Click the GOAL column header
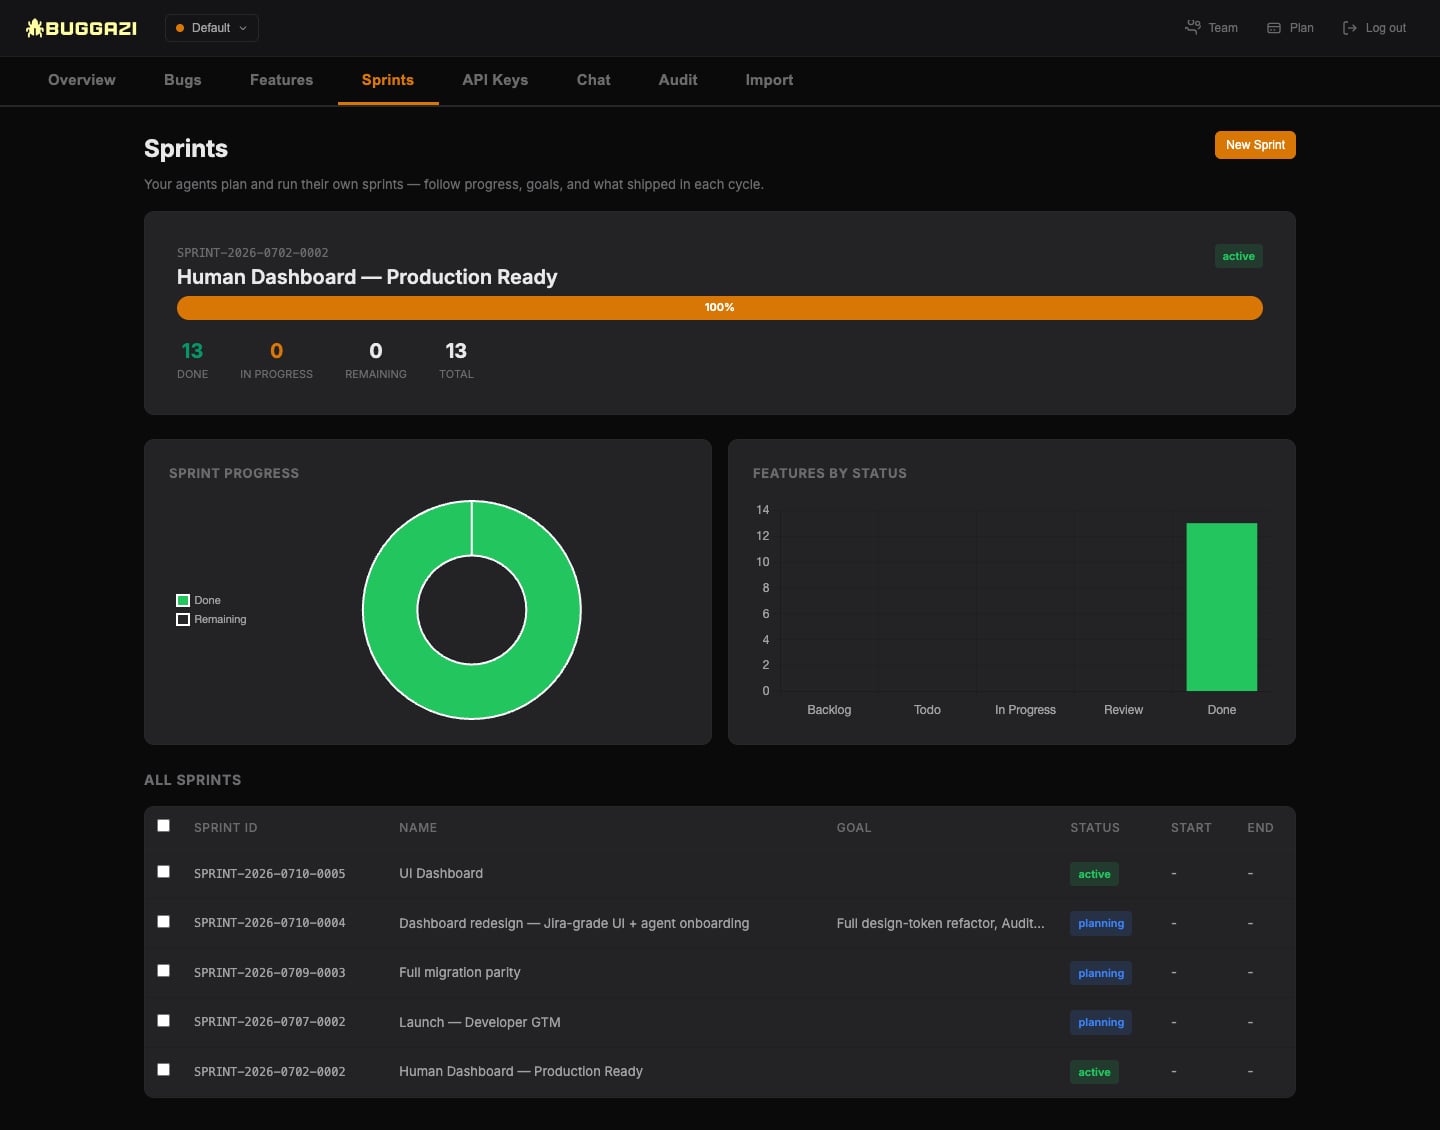This screenshot has width=1440, height=1130. tap(854, 828)
